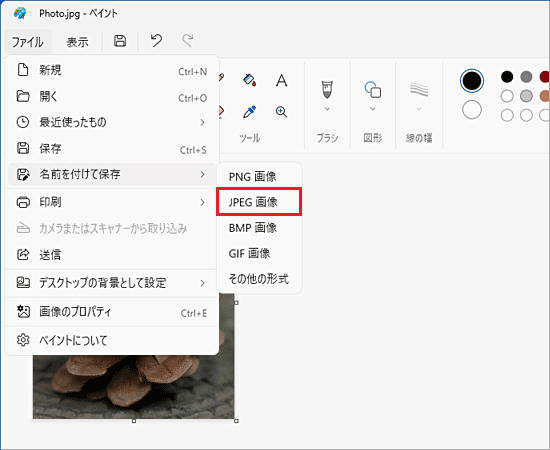Viewport: 550px width, 450px height.
Task: Expand the shapes dropdown chevron
Action: click(373, 109)
